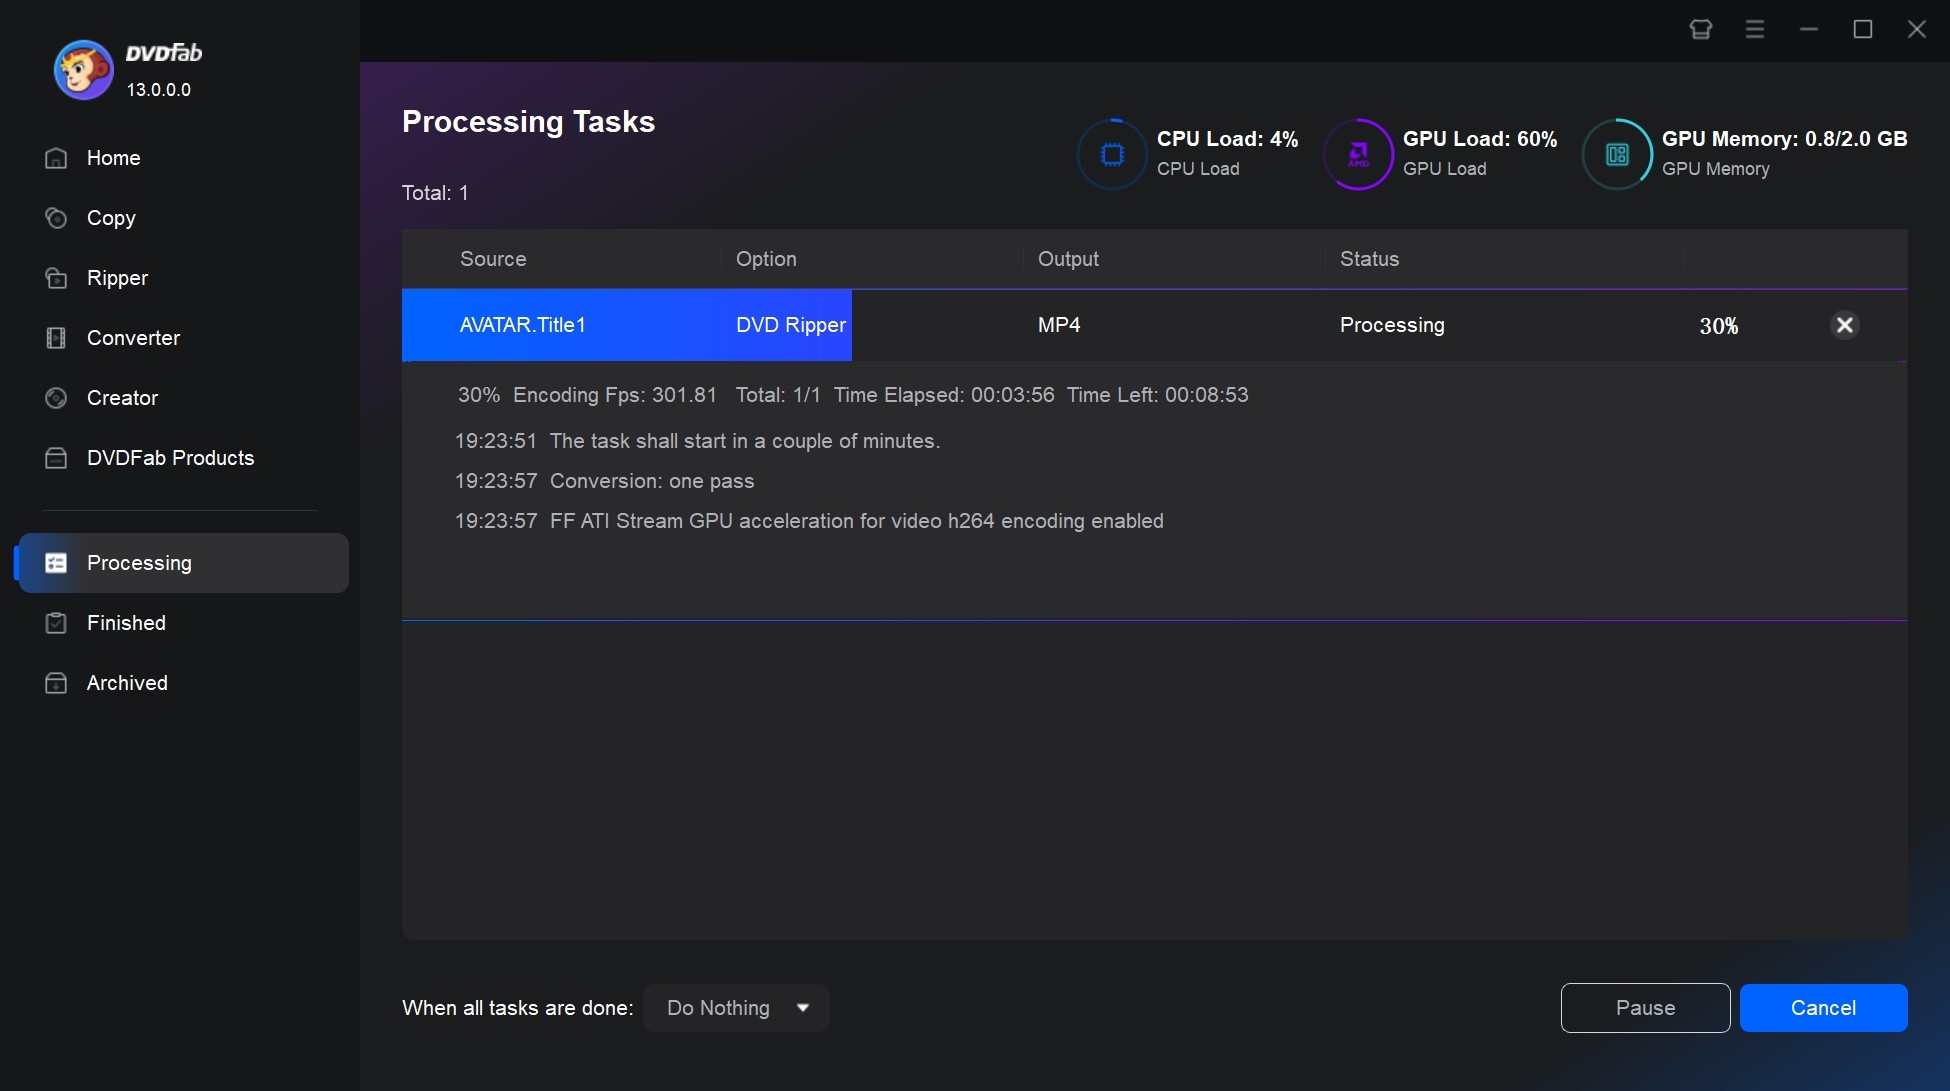Click the Archived section icon
The width and height of the screenshot is (1950, 1091).
(x=54, y=683)
